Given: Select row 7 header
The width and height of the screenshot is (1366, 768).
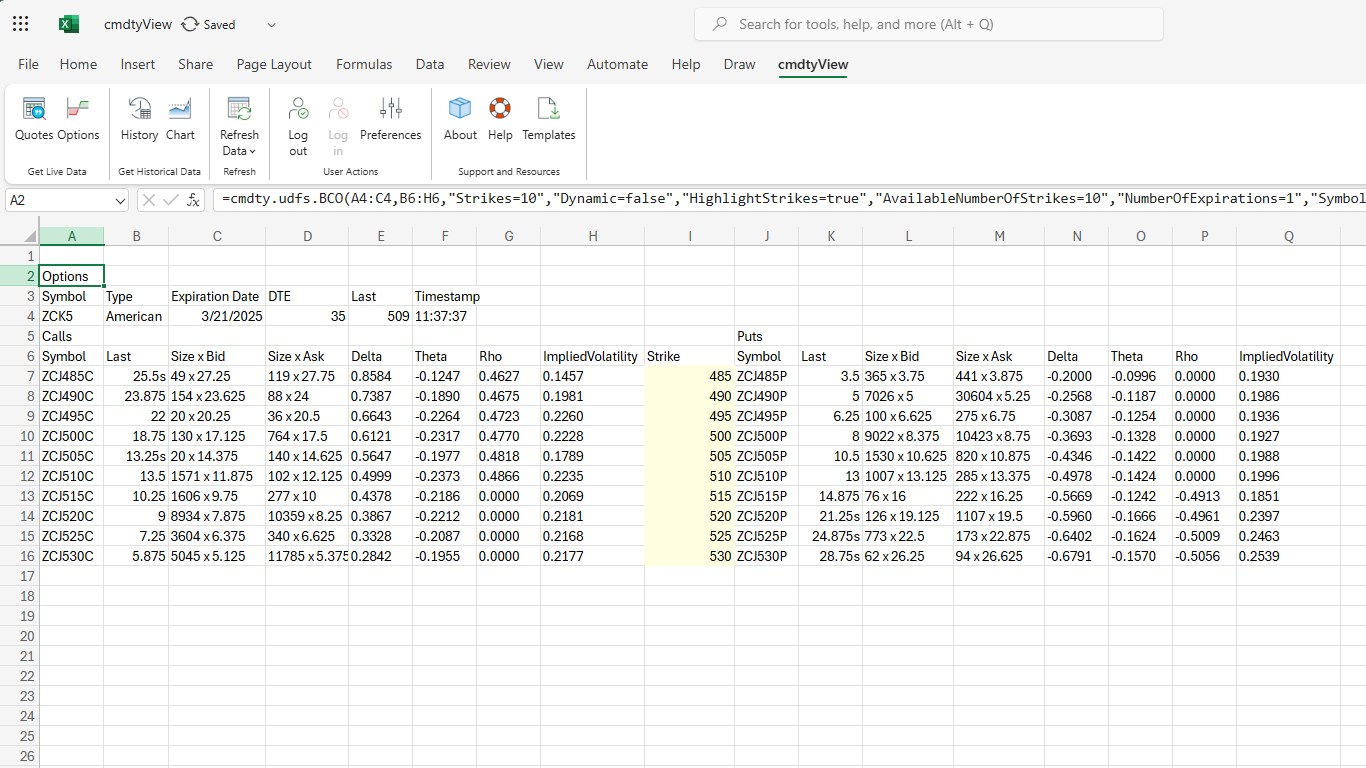Looking at the screenshot, I should [x=20, y=376].
